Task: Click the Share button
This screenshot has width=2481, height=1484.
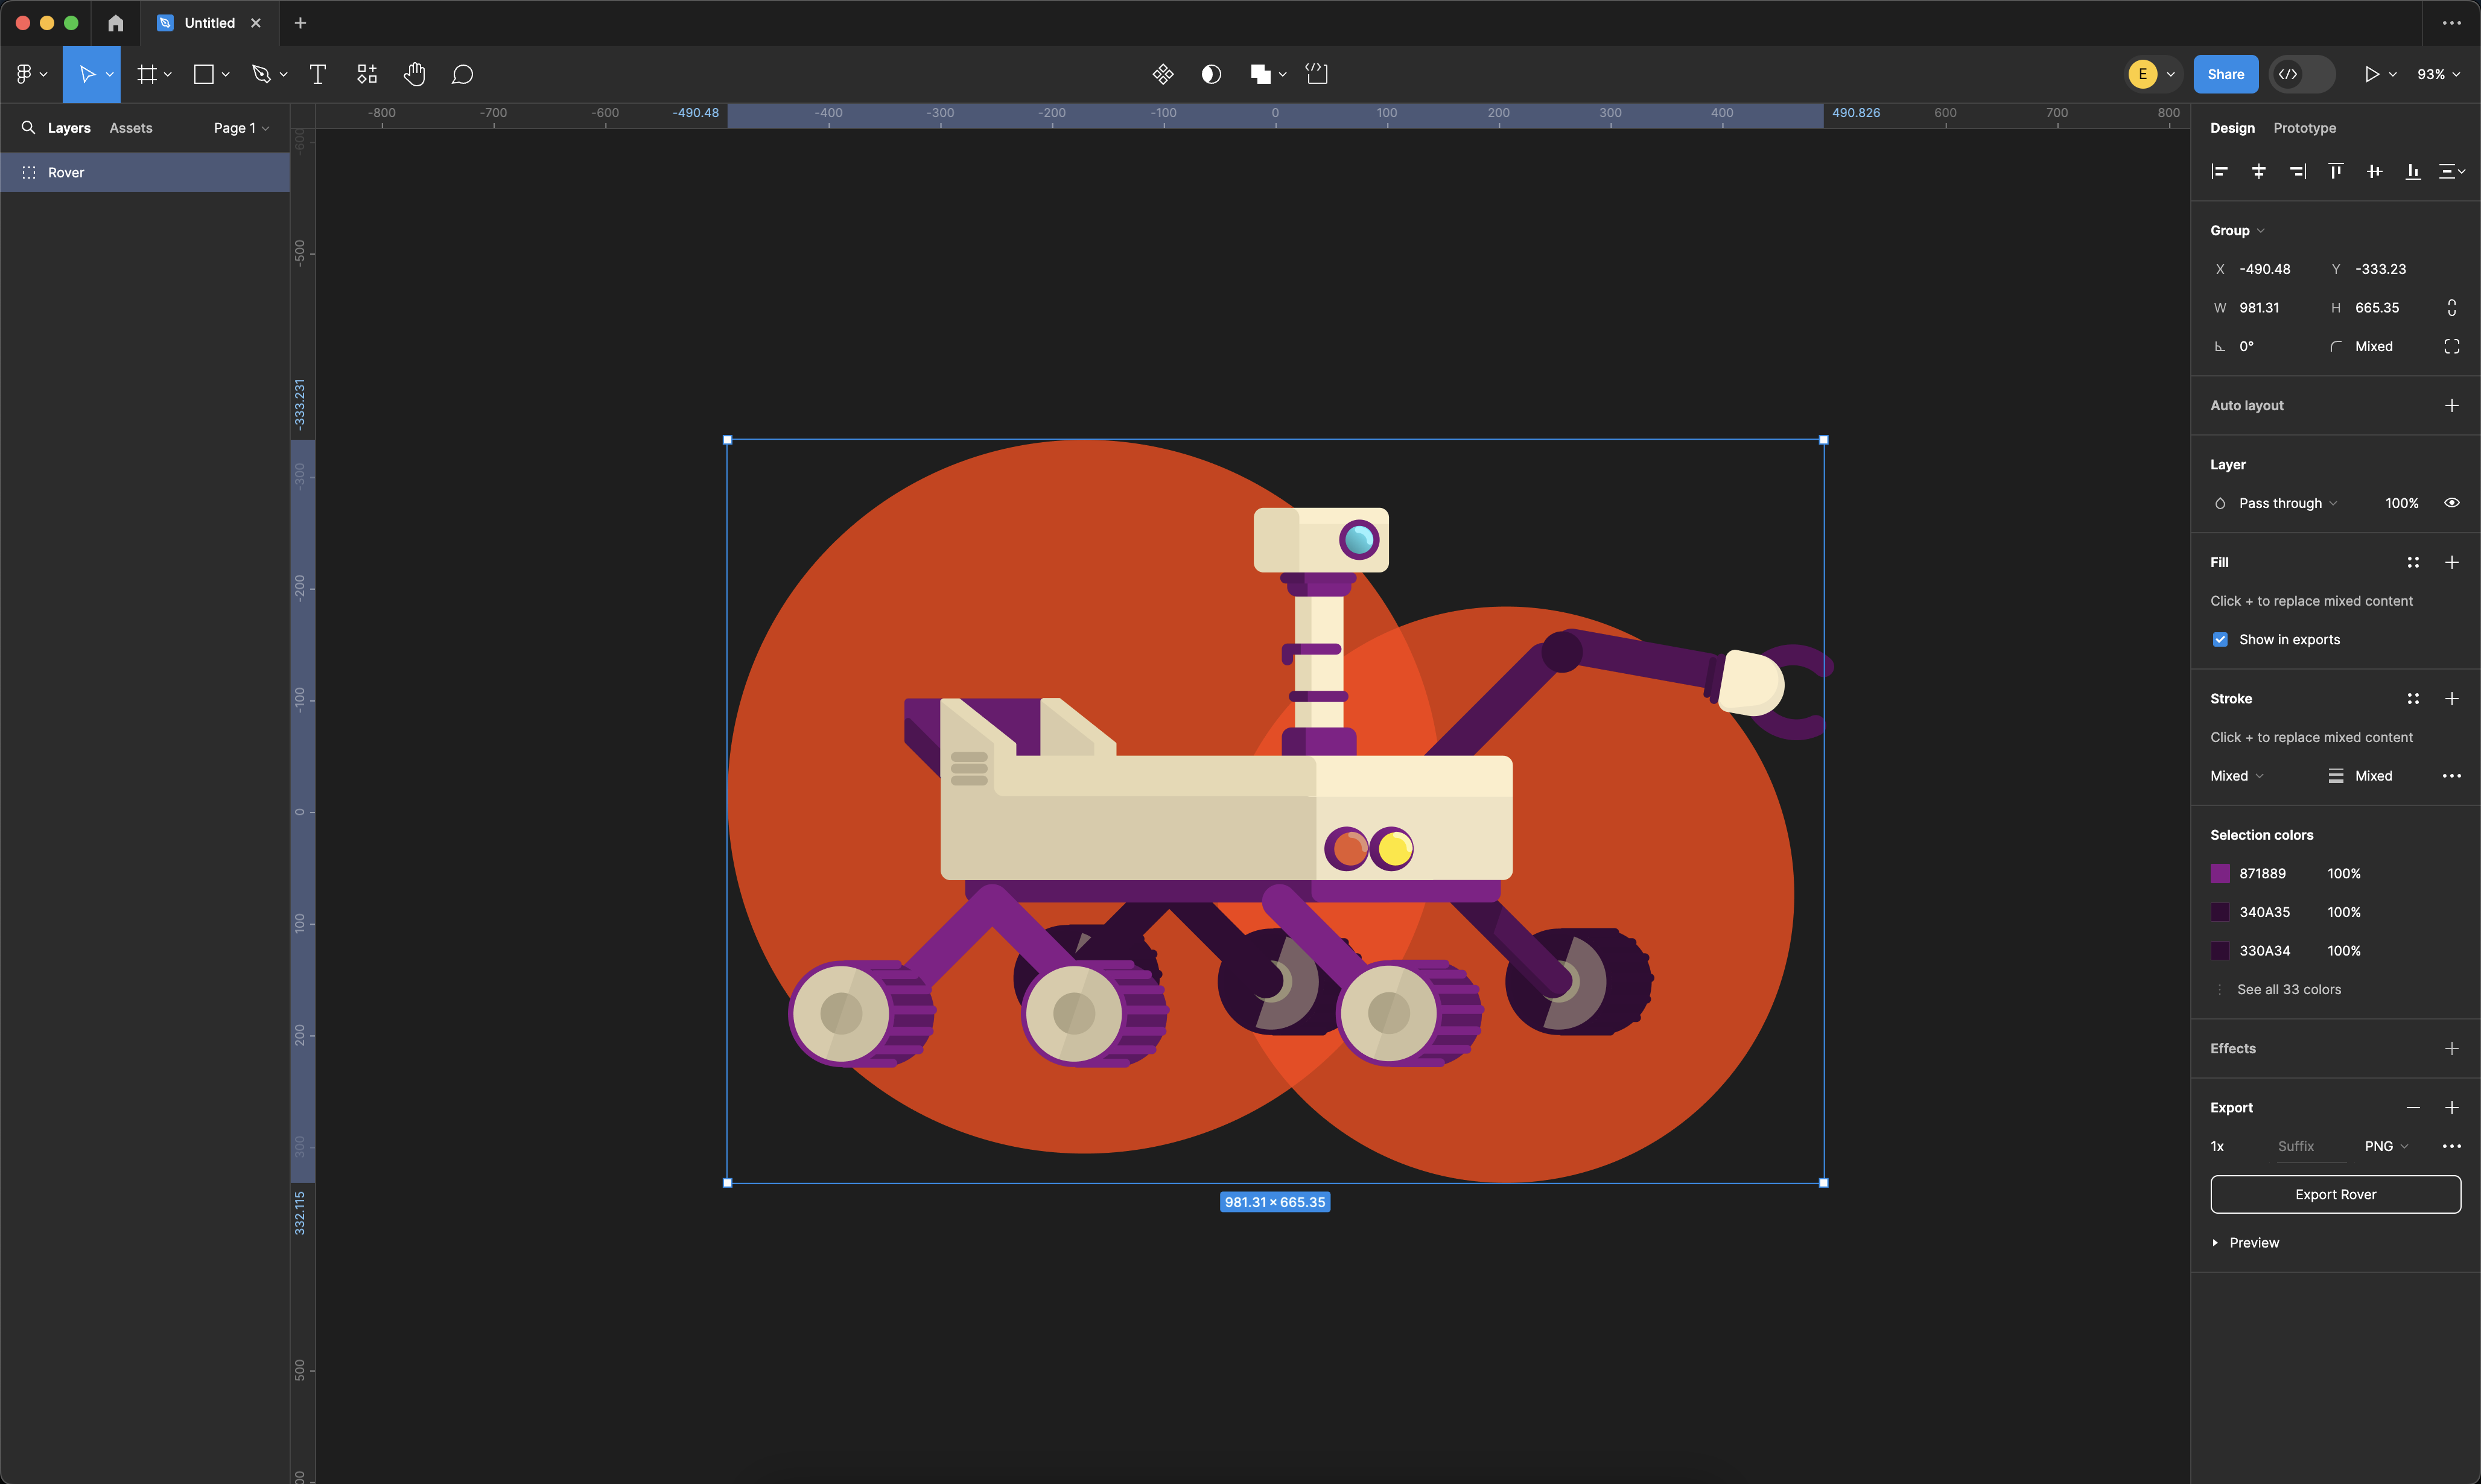Action: (2225, 74)
